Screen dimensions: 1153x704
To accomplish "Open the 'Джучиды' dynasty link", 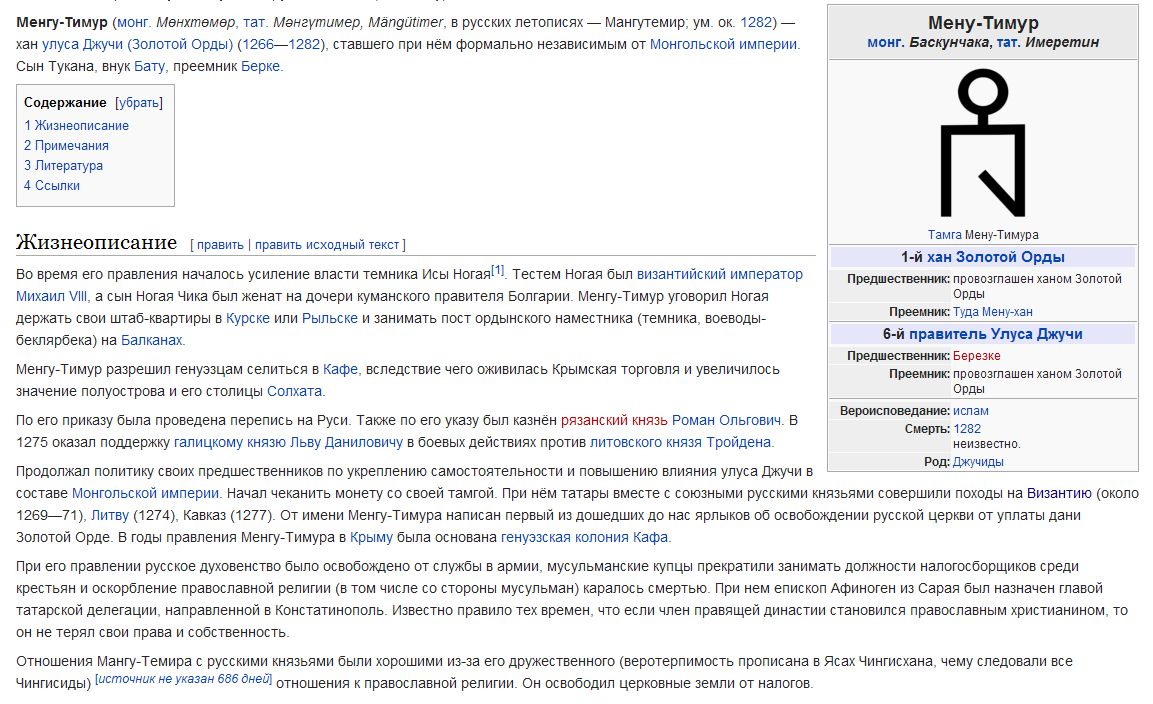I will click(x=978, y=462).
